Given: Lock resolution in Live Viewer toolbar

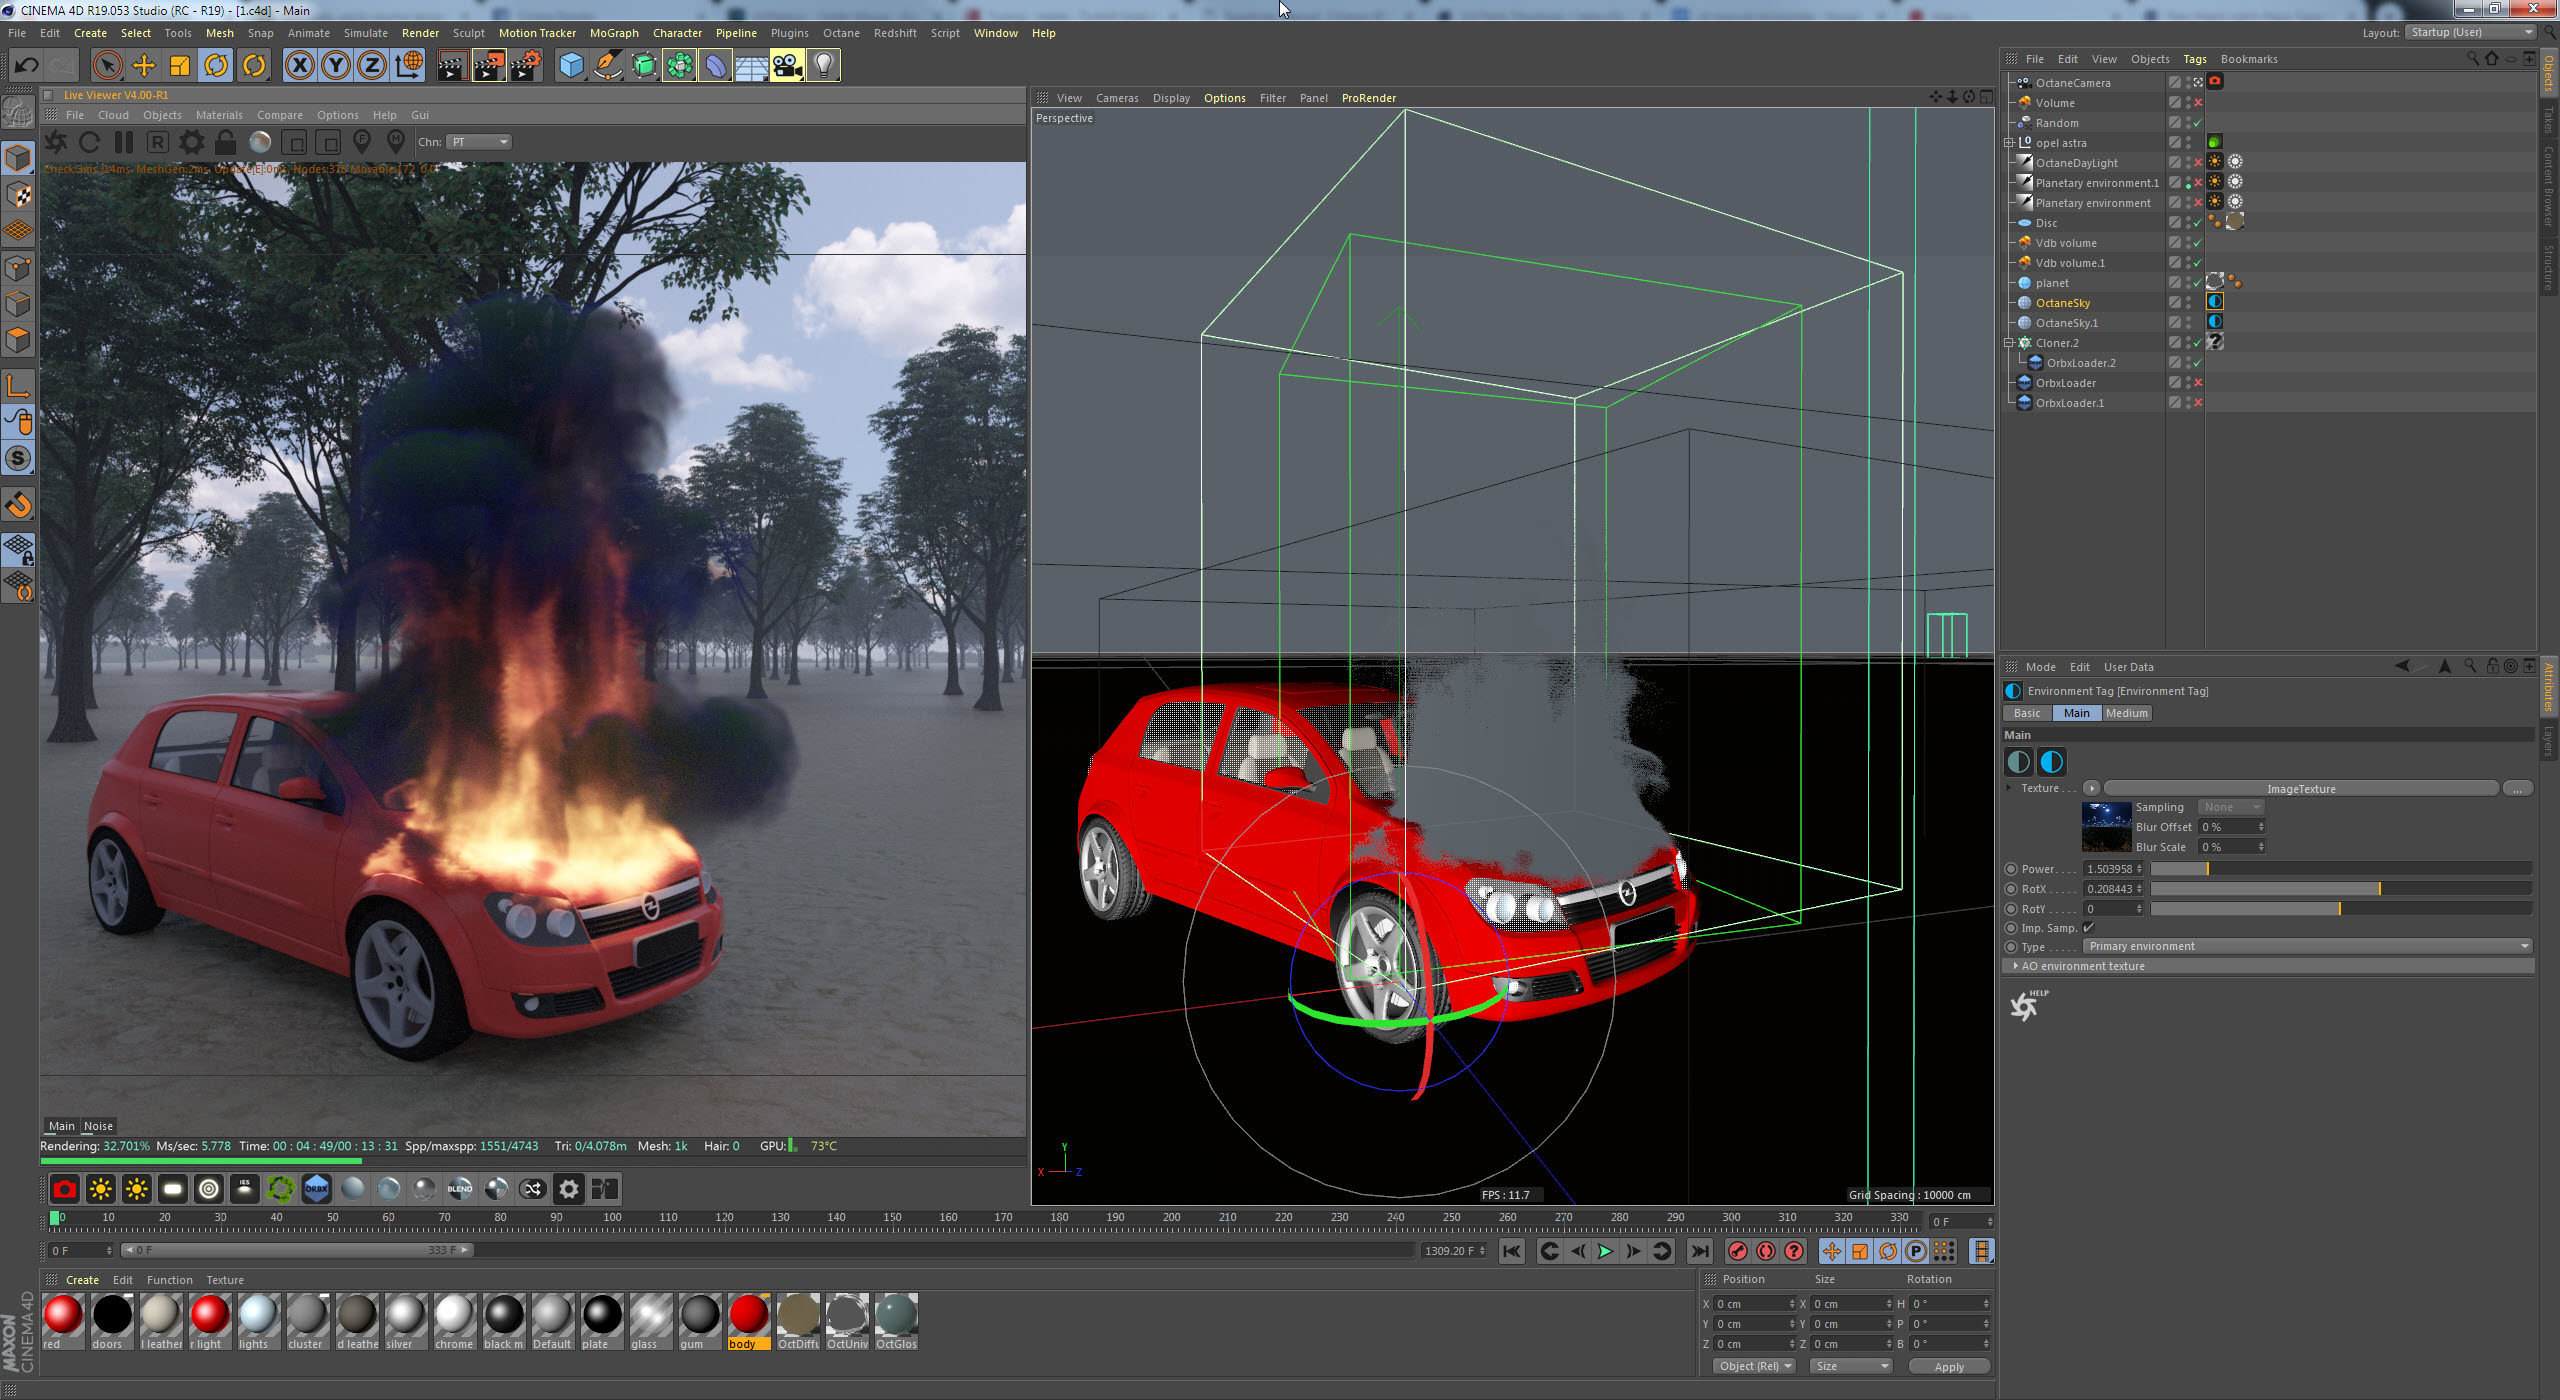Looking at the screenshot, I should pos(226,142).
